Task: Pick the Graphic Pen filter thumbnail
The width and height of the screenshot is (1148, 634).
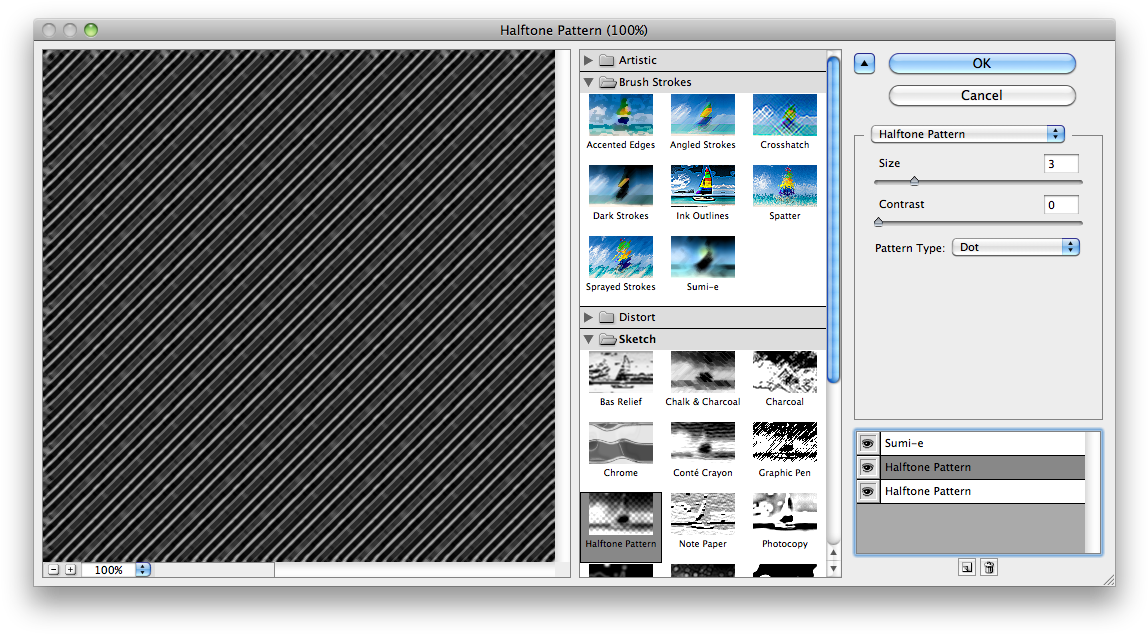Action: [x=784, y=443]
